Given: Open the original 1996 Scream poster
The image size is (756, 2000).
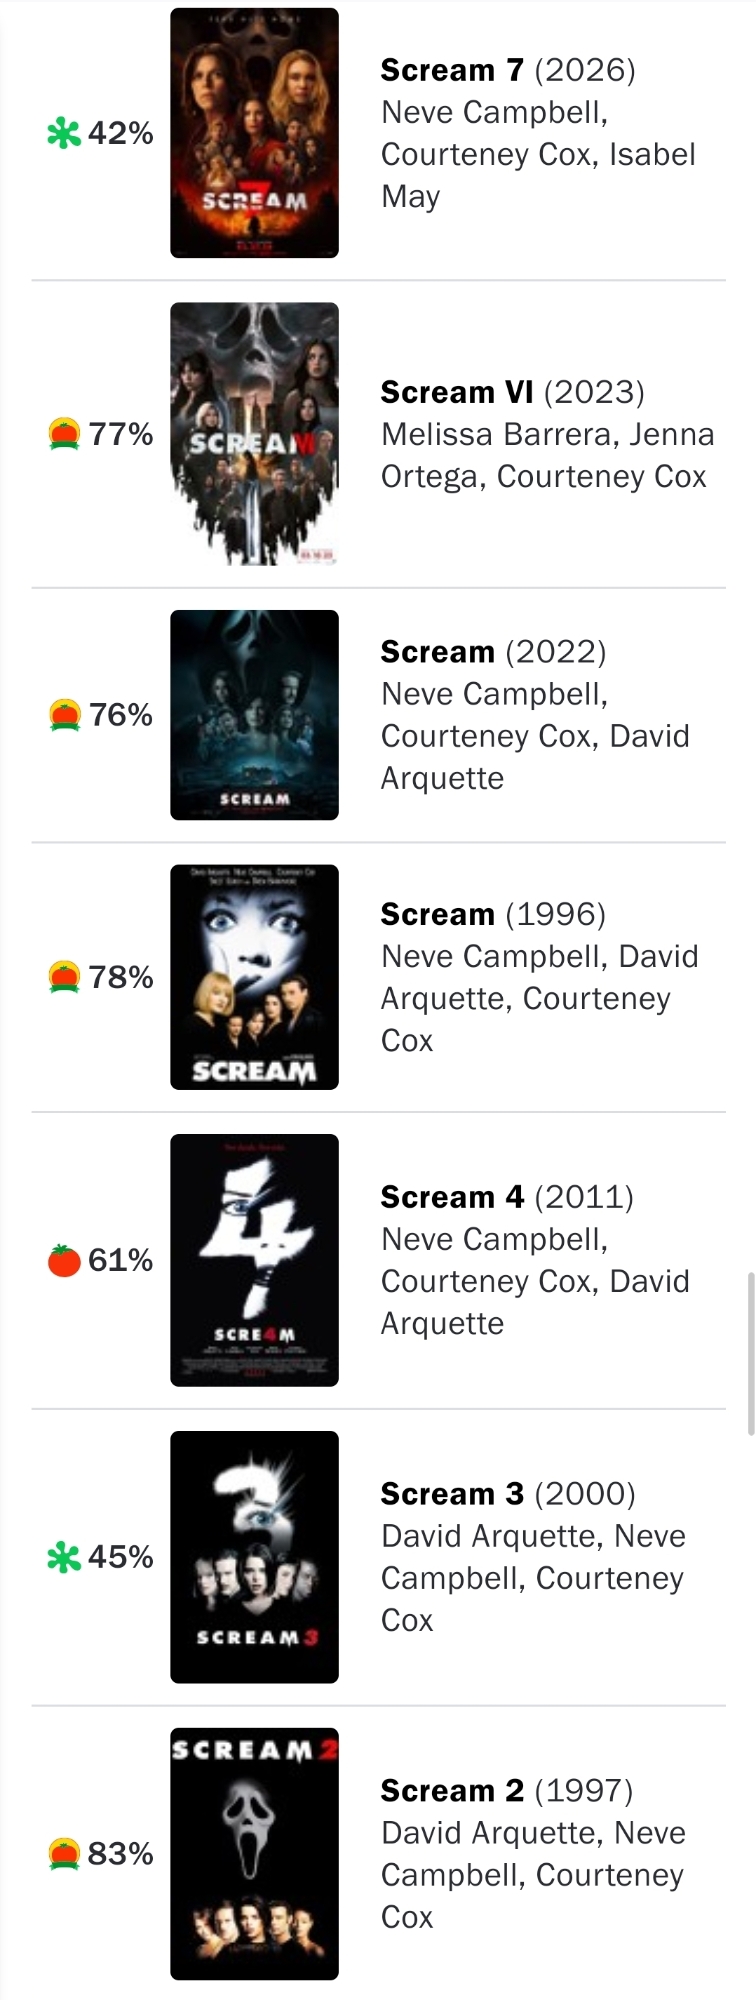Looking at the screenshot, I should click(254, 977).
